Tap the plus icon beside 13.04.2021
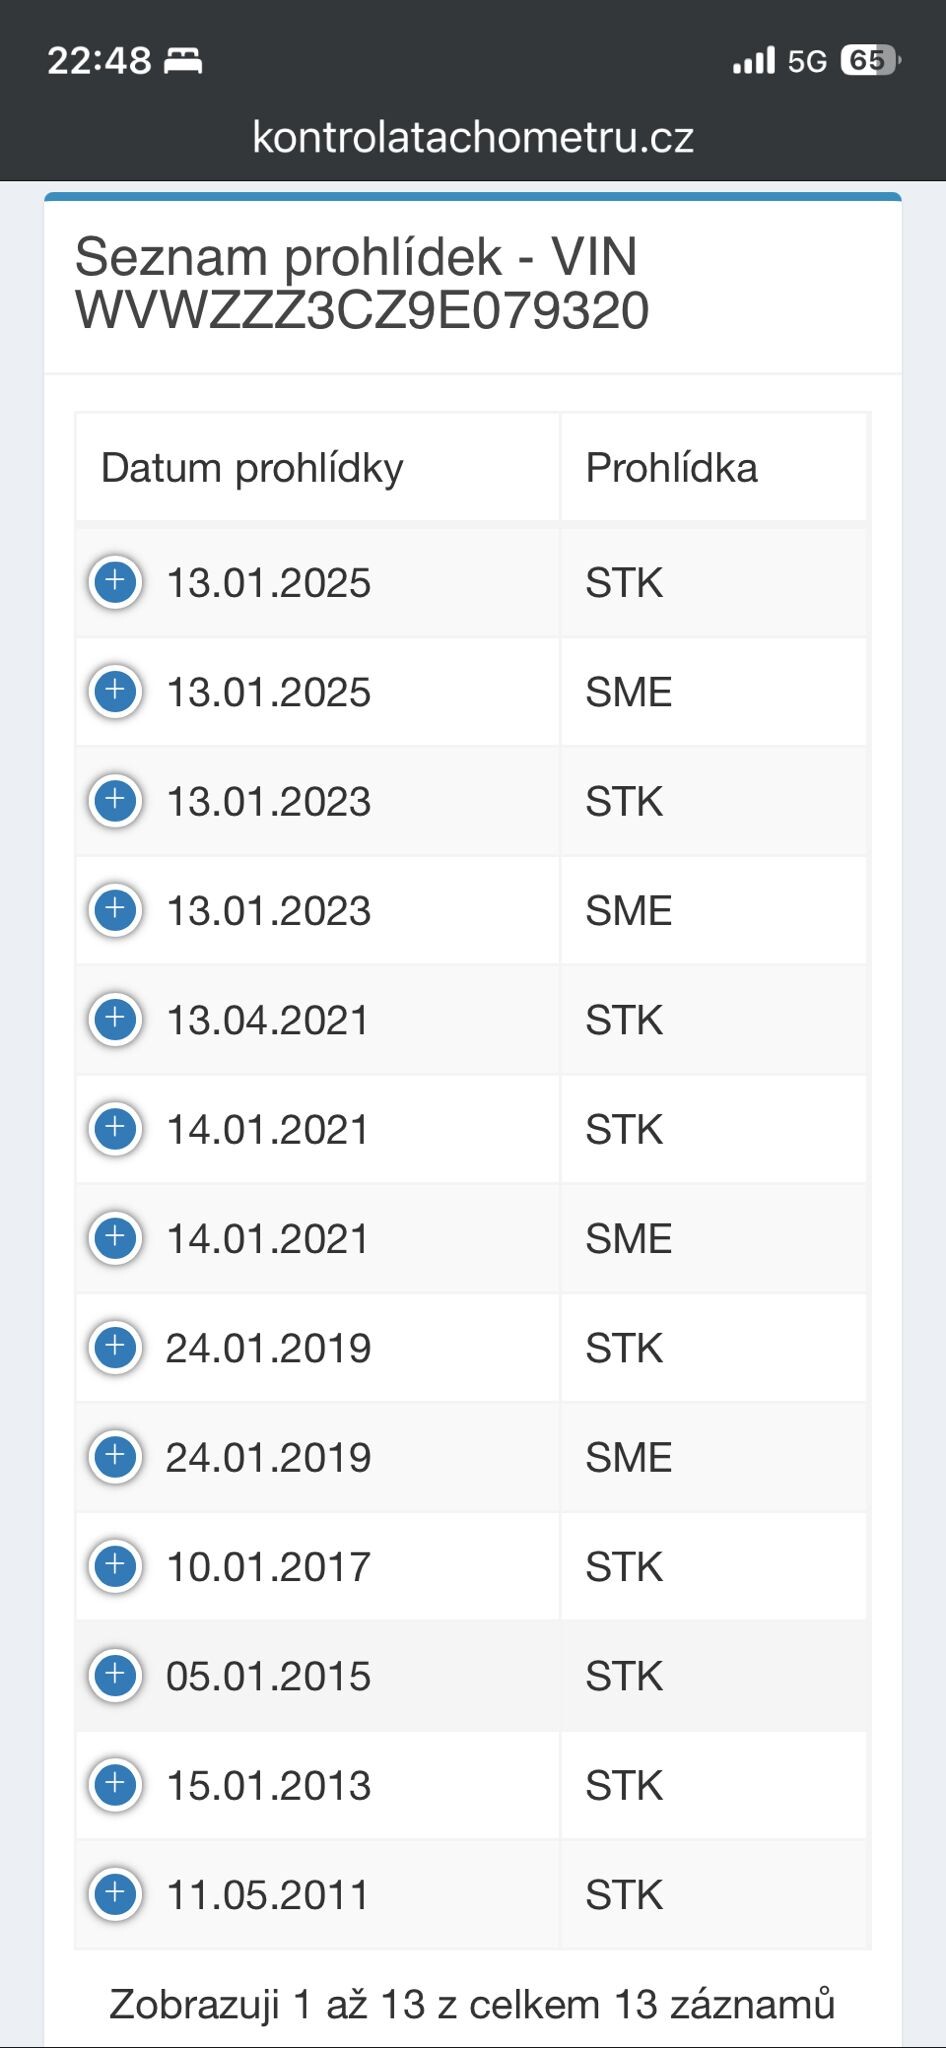Viewport: 946px width, 2048px height. (x=115, y=1019)
